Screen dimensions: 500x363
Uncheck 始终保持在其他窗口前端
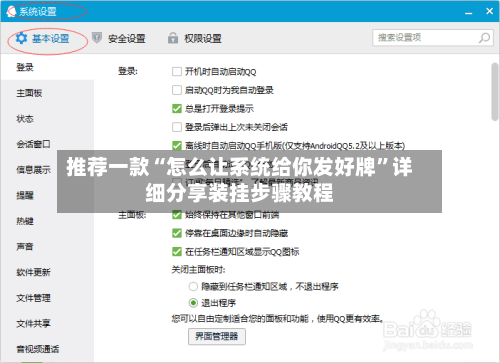(177, 215)
